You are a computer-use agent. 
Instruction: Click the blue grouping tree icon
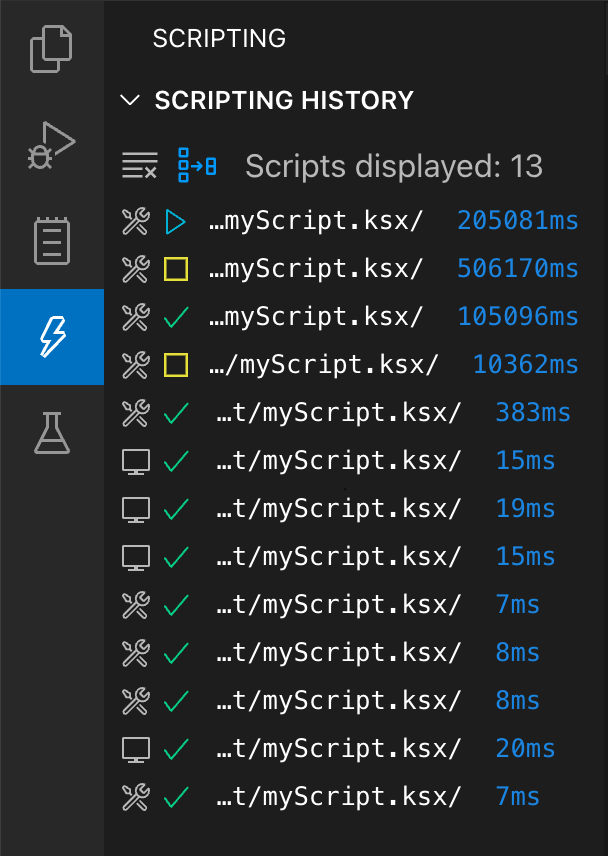pos(196,165)
